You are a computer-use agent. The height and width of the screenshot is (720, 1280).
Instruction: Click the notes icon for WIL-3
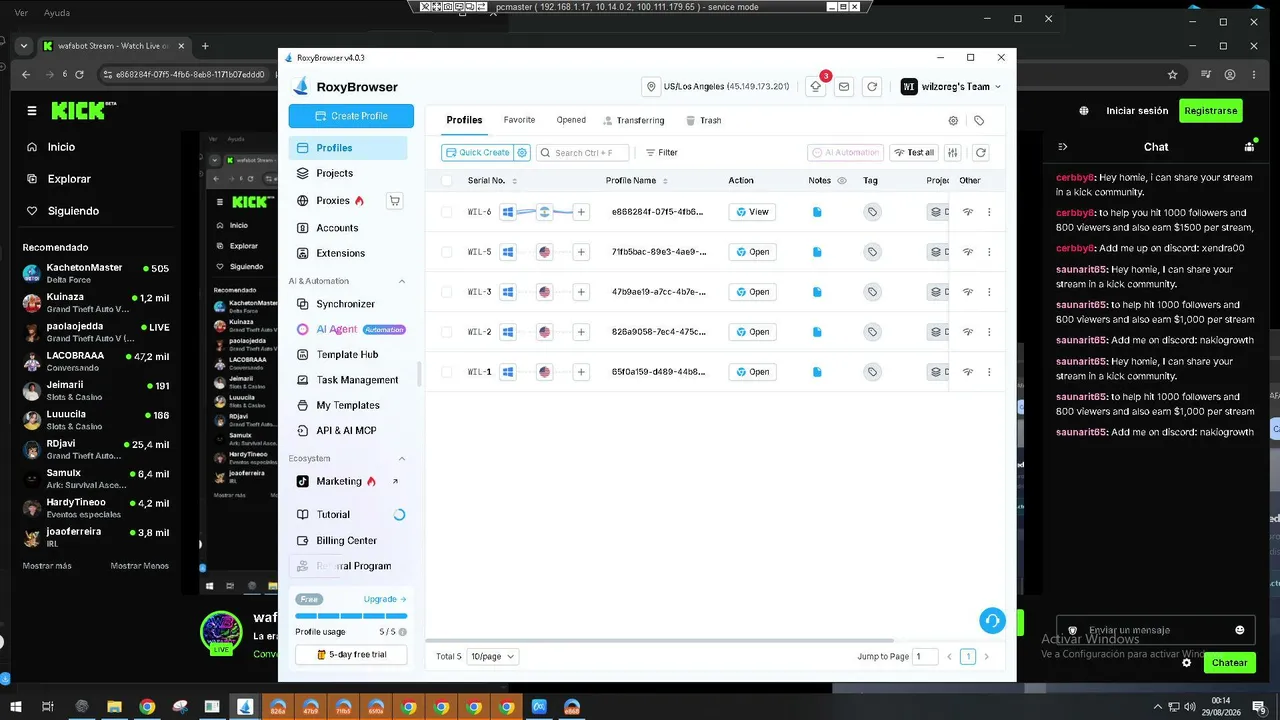point(817,292)
